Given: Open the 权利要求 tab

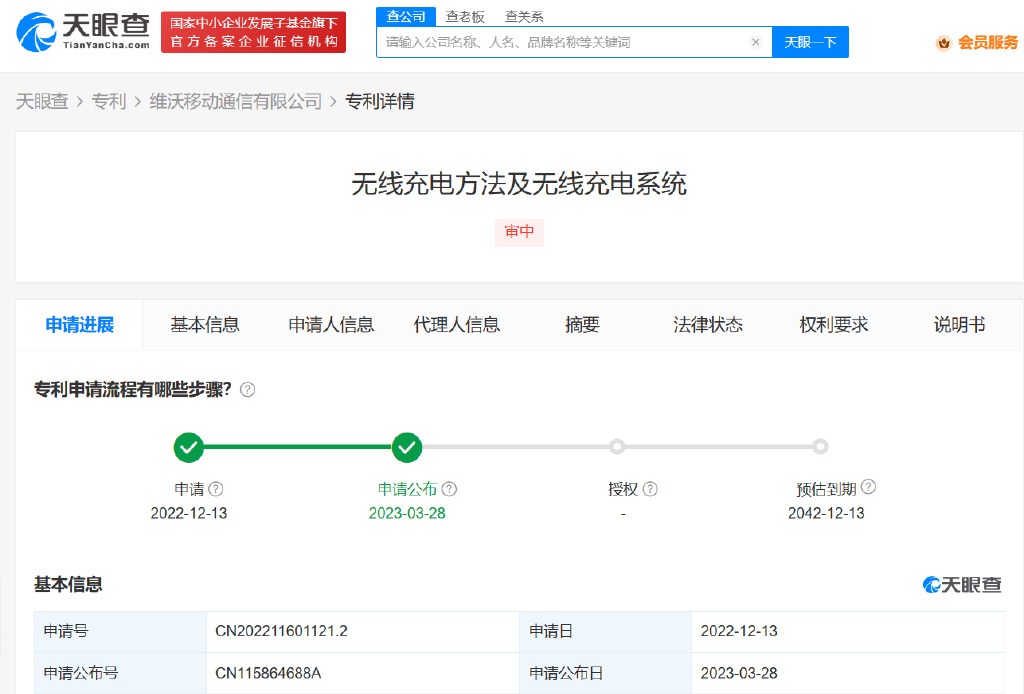Looking at the screenshot, I should 835,325.
